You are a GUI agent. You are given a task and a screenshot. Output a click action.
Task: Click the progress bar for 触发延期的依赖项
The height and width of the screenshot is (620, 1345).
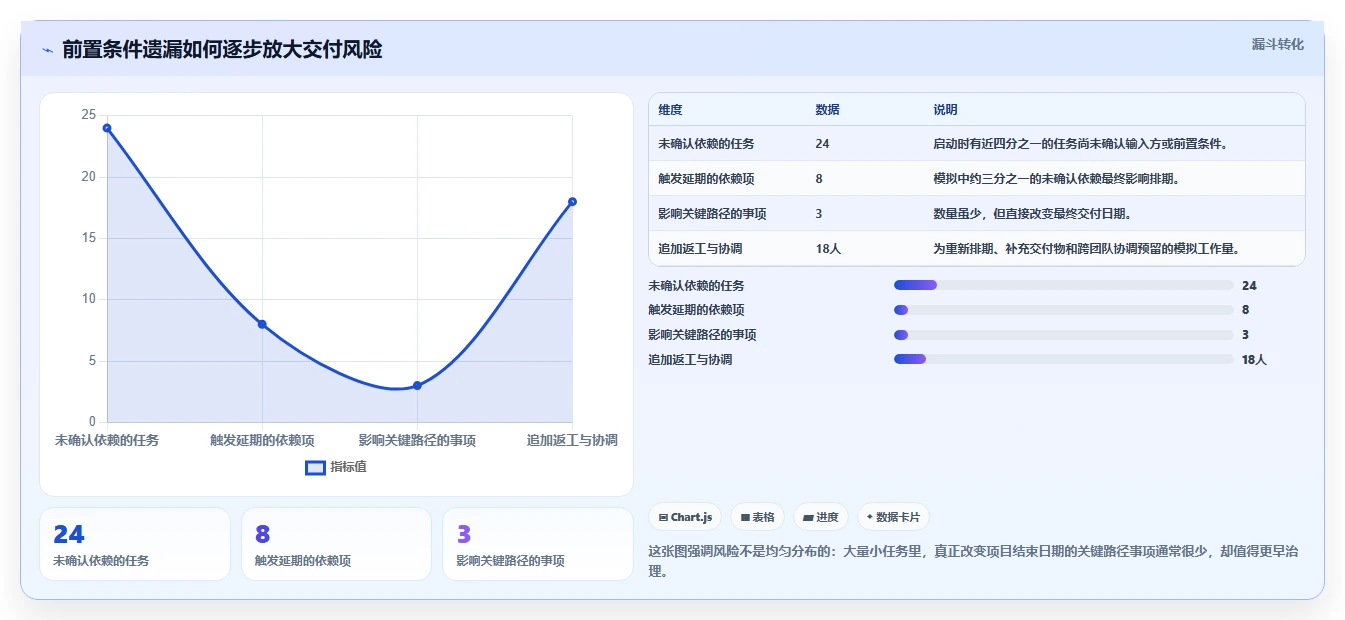(x=1063, y=310)
